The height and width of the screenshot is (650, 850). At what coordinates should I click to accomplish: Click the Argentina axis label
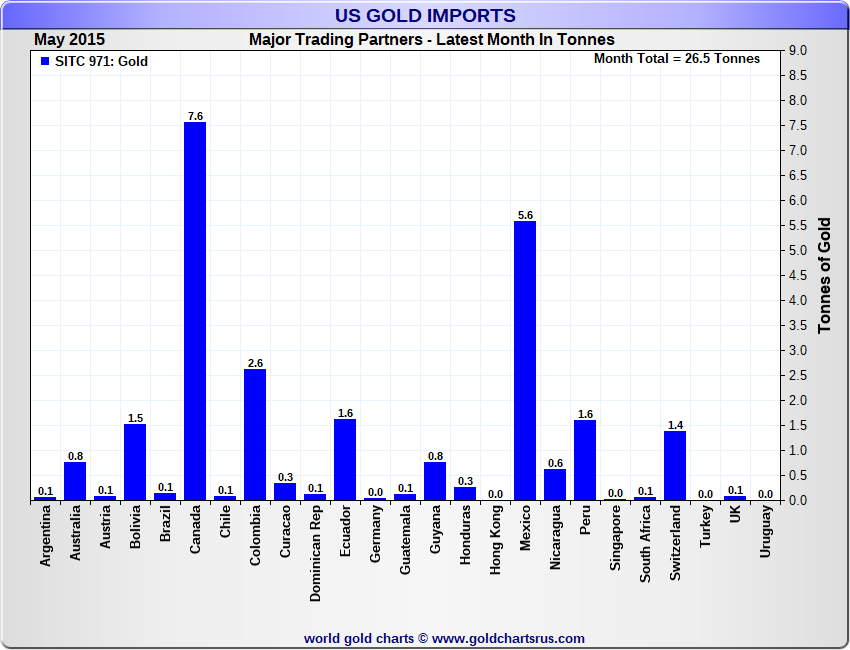45,536
